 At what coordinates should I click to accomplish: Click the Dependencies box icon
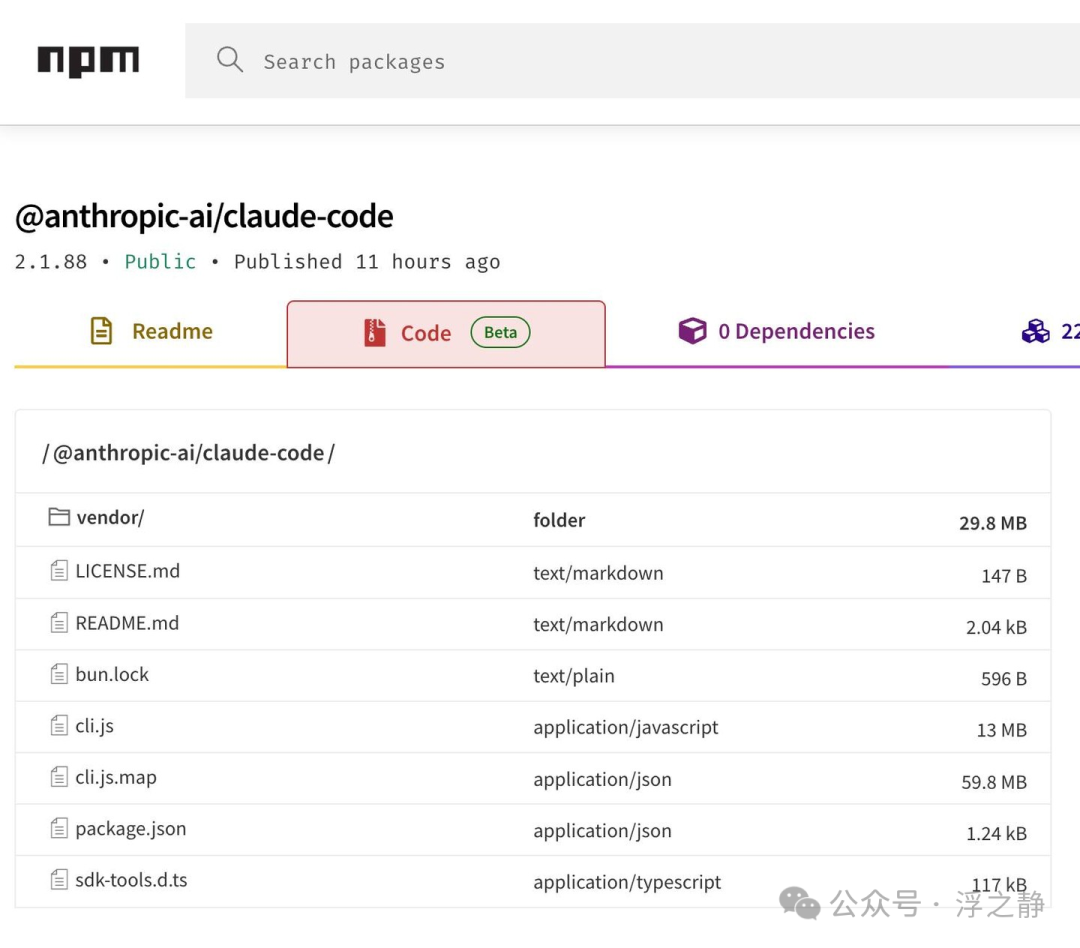(692, 331)
